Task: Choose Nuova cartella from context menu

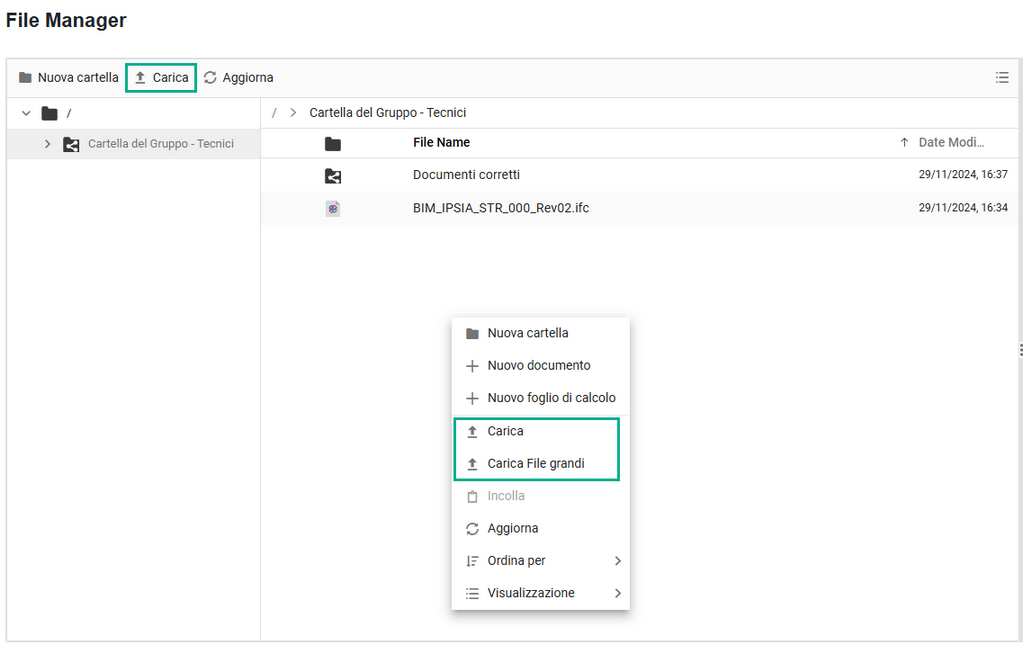Action: pyautogui.click(x=527, y=334)
